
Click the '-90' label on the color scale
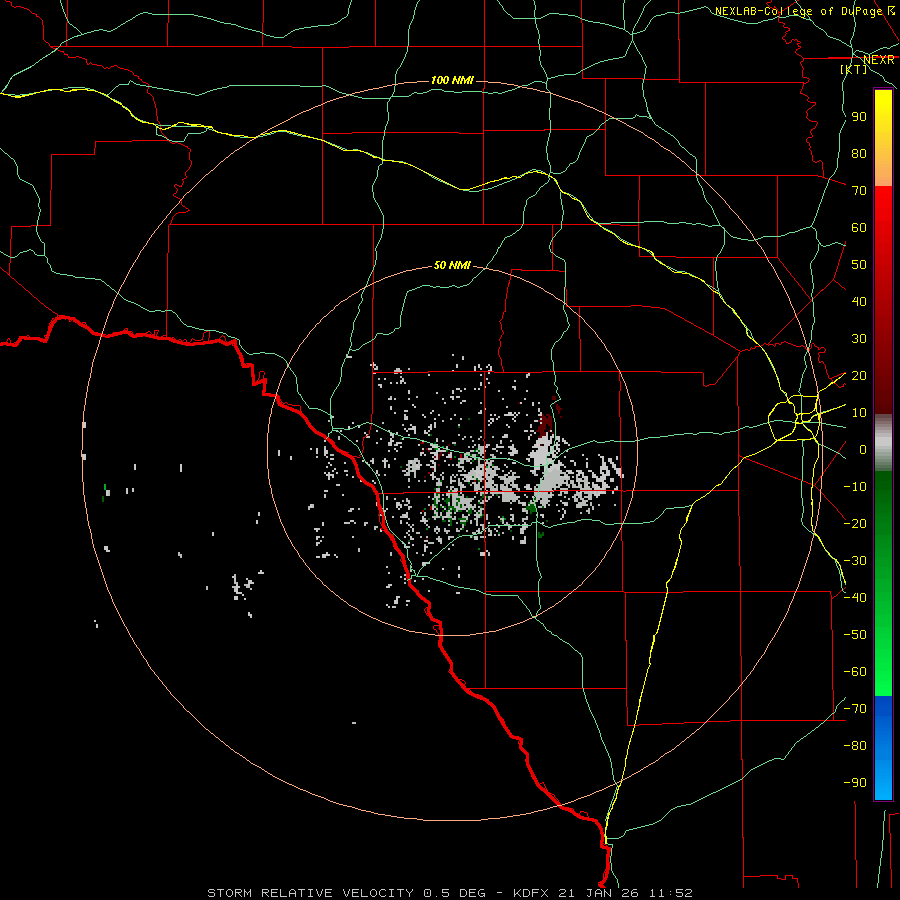point(855,782)
